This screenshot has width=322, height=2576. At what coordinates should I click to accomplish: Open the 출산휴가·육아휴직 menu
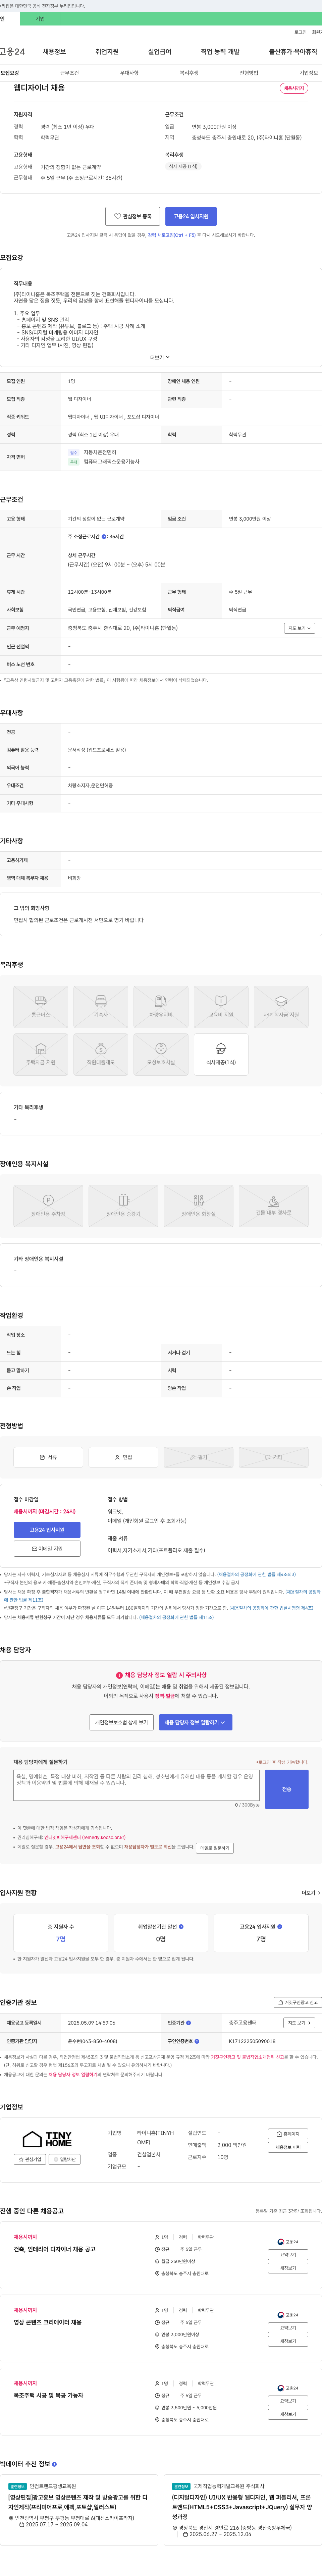tap(293, 52)
